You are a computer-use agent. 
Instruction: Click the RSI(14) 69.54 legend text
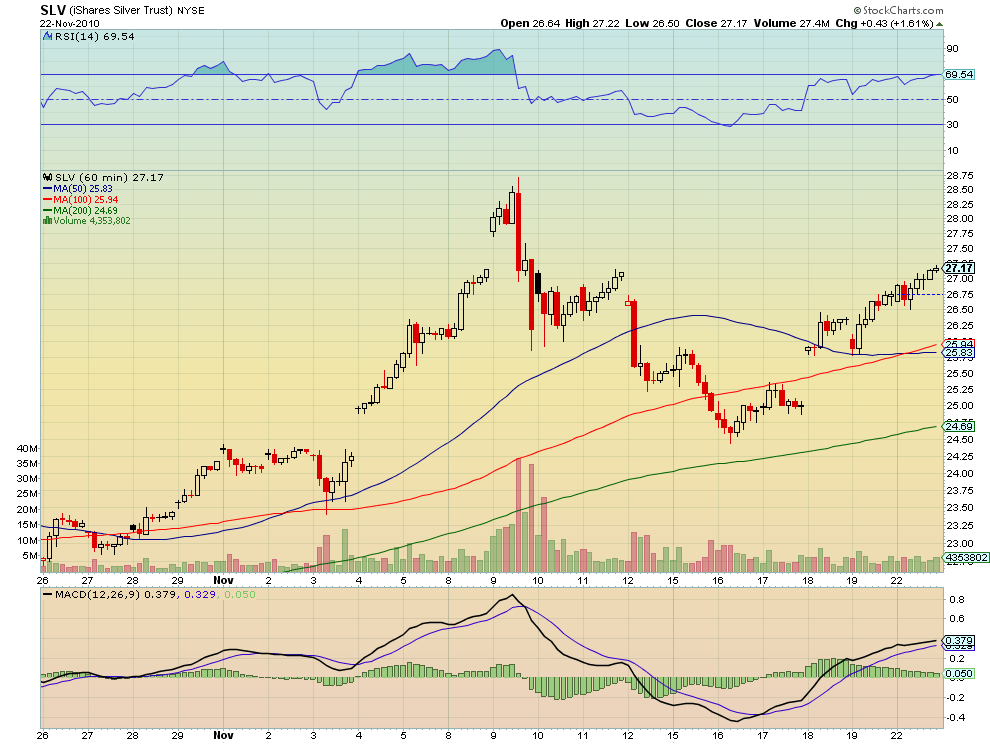[95, 37]
